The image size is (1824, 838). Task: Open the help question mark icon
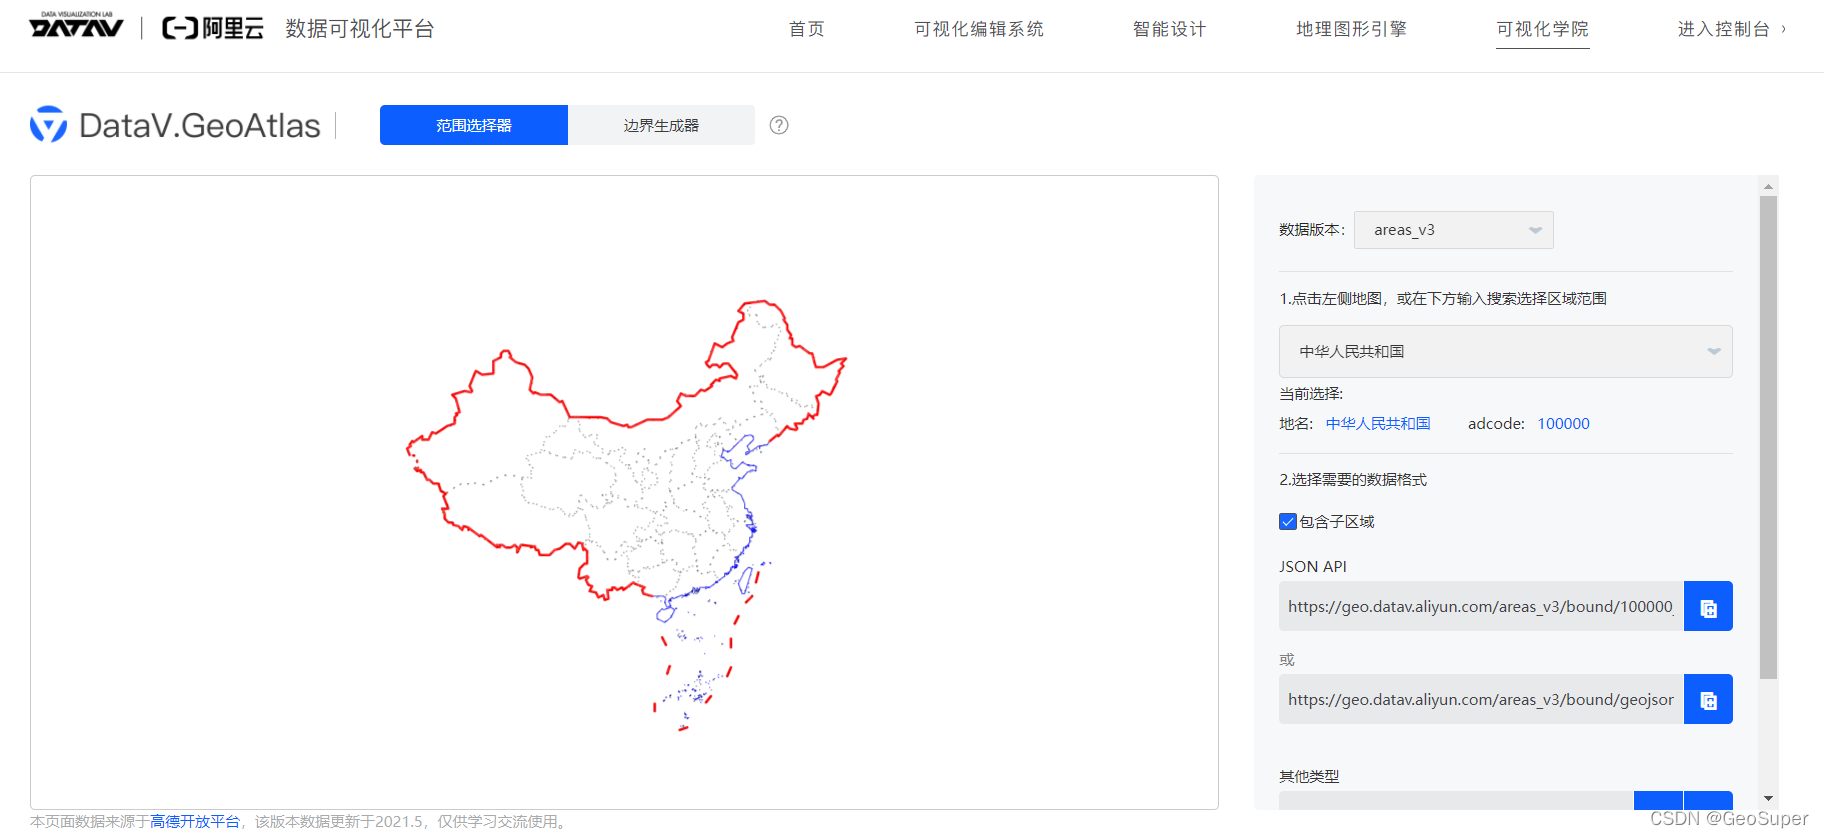point(779,125)
